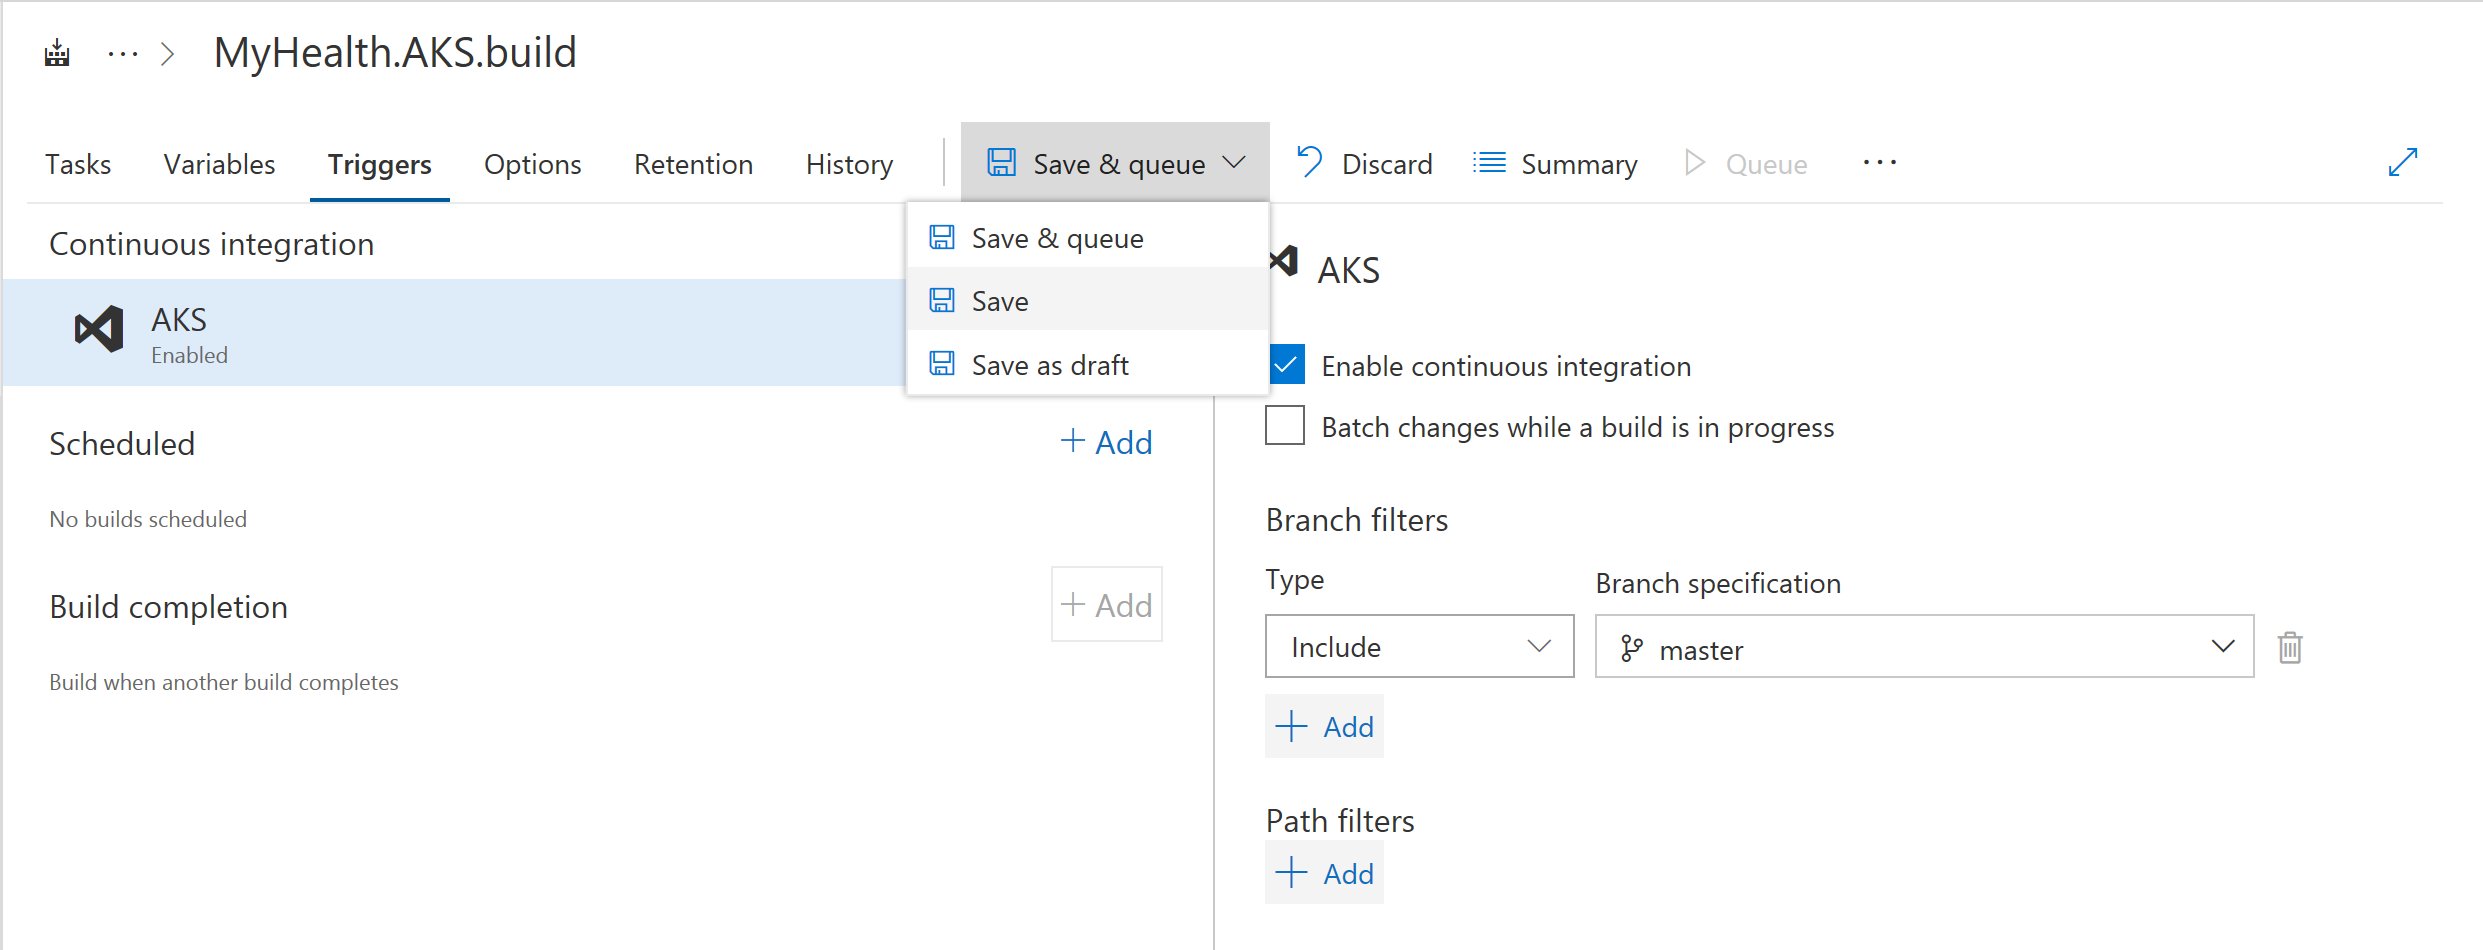Switch to the Variables tab
2483x950 pixels.
click(219, 164)
